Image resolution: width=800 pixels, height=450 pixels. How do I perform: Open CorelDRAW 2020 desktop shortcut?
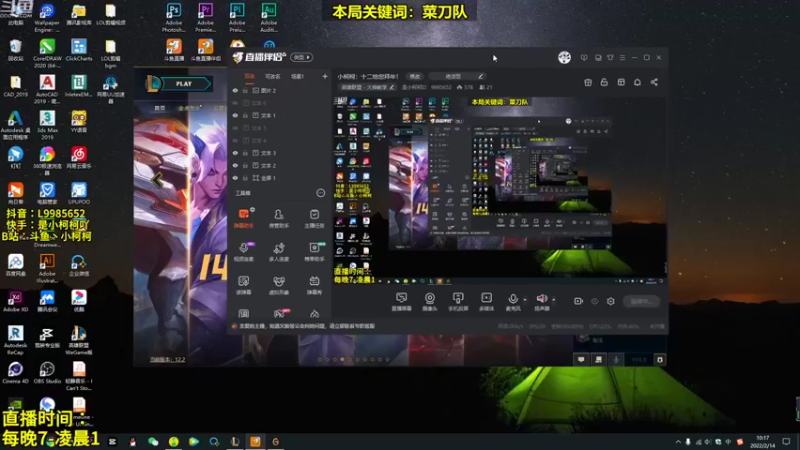click(47, 53)
